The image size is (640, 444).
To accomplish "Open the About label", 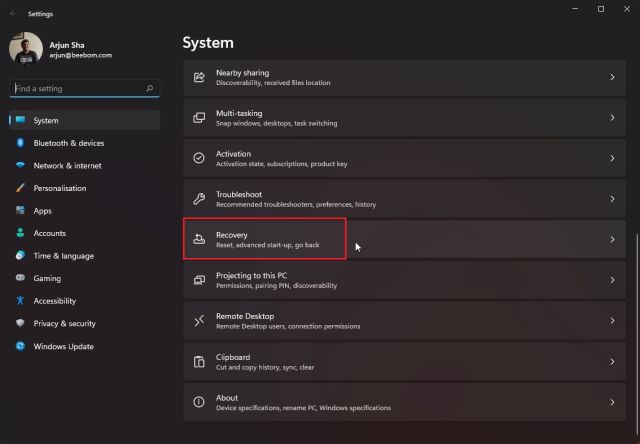I will [x=227, y=397].
